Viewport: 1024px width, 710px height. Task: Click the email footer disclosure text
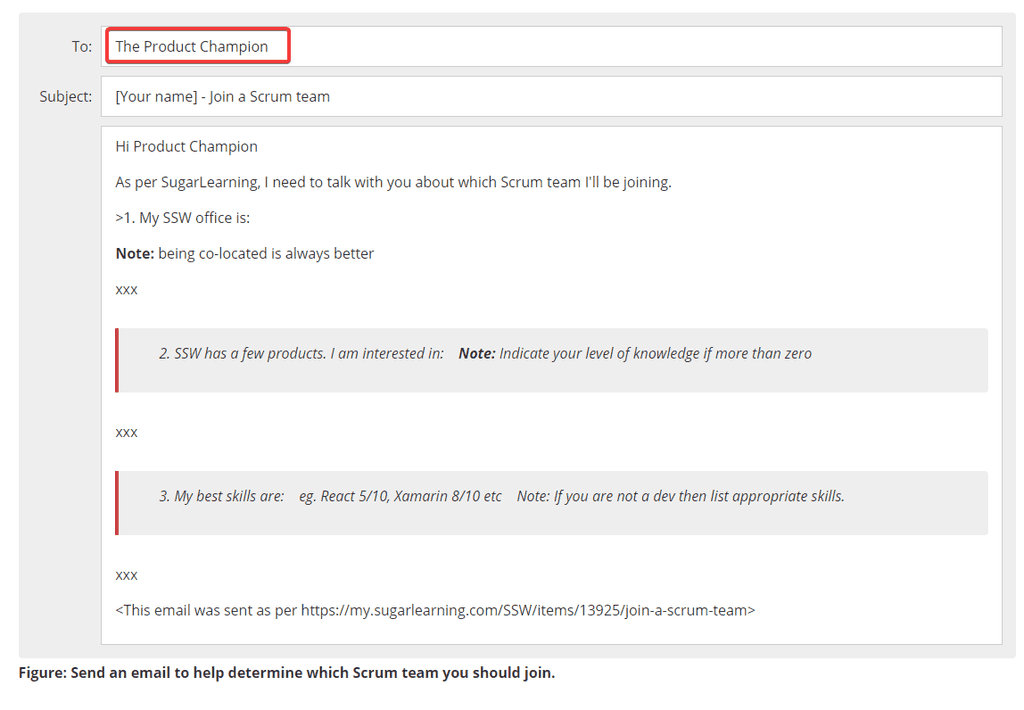click(x=434, y=609)
